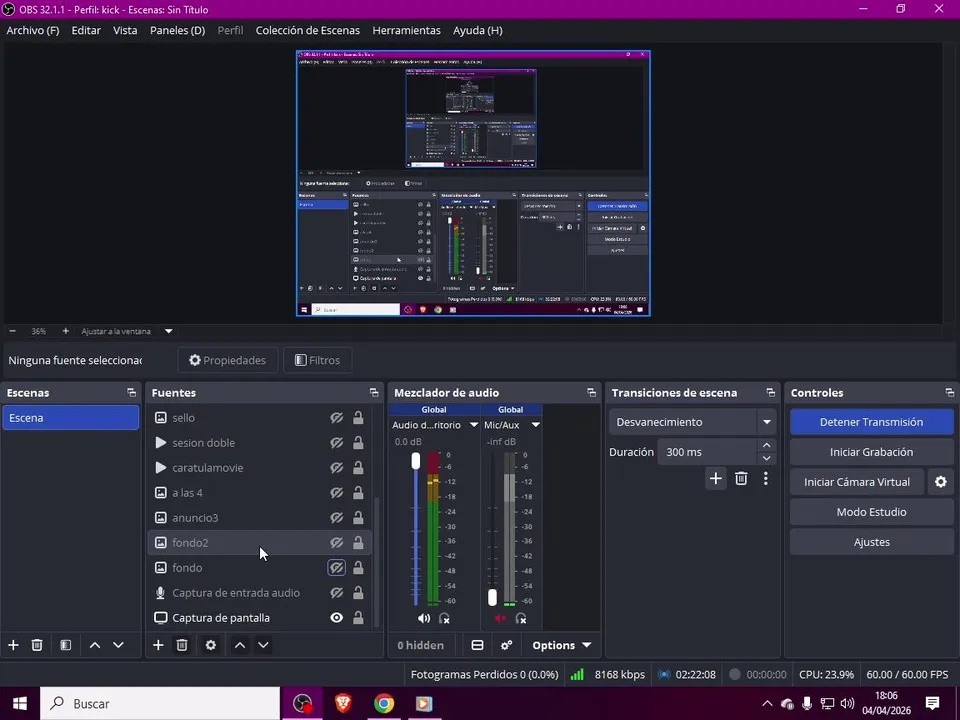Open Mic/Aux channel dropdown arrow

[x=536, y=424]
